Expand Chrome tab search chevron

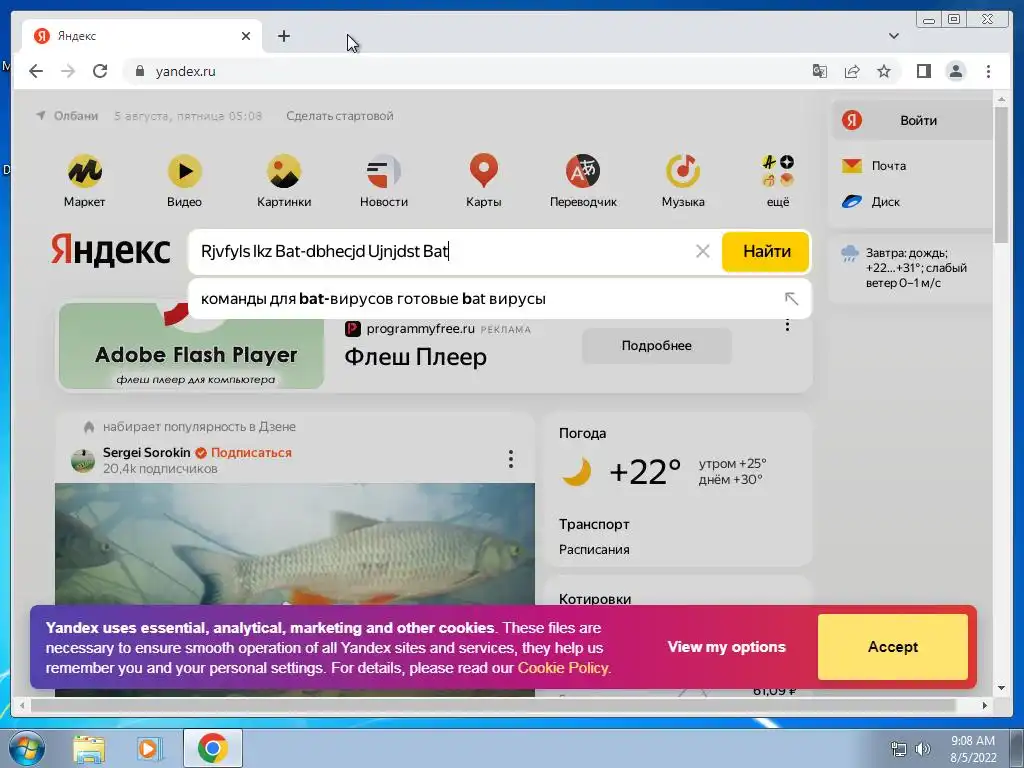tap(894, 36)
